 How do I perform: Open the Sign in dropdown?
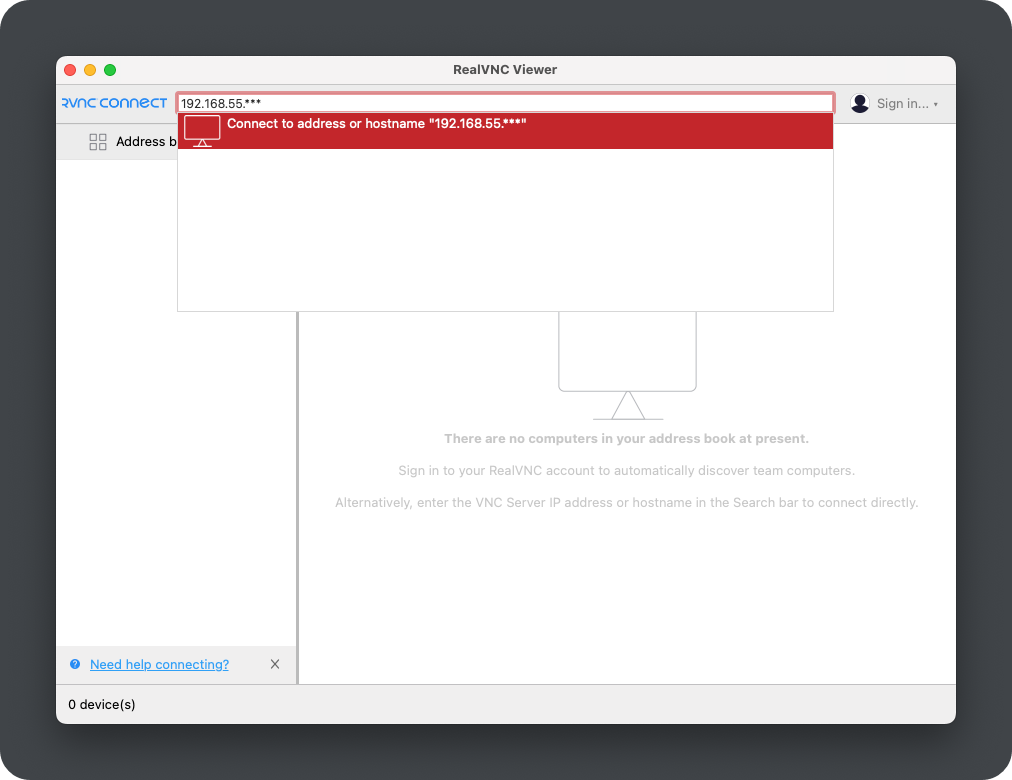(x=907, y=103)
